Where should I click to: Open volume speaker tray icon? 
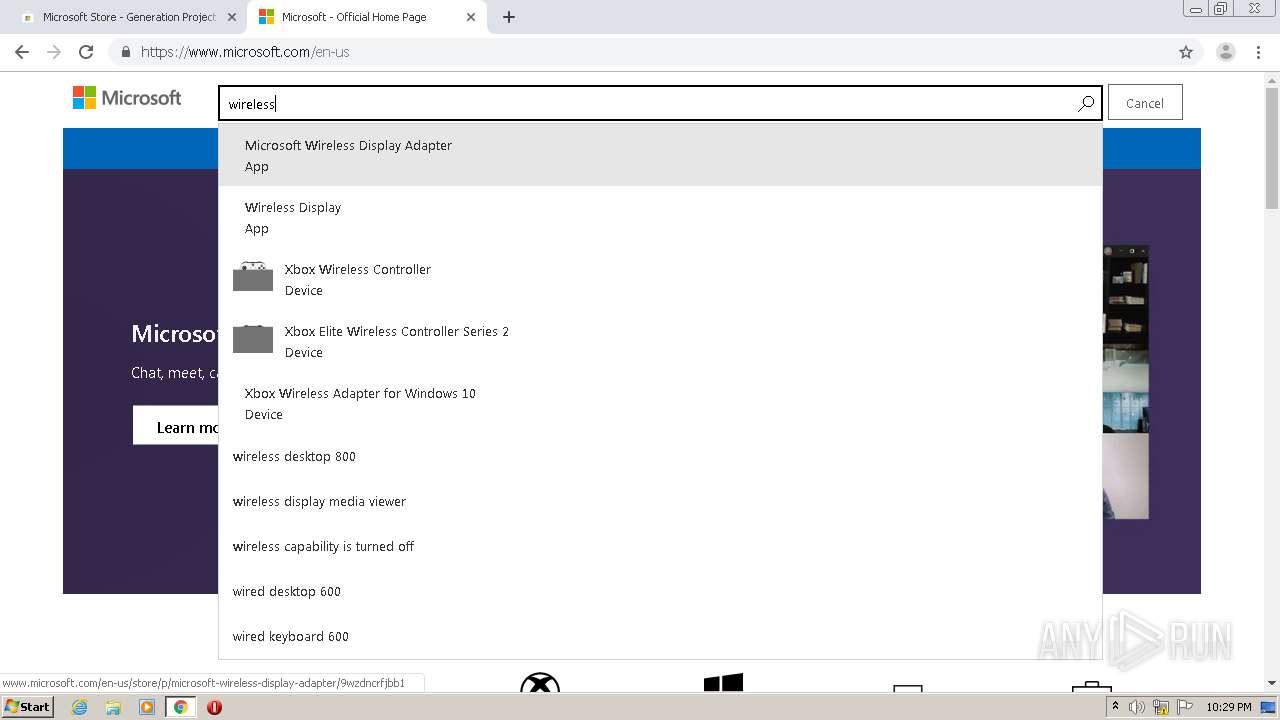click(x=1137, y=707)
